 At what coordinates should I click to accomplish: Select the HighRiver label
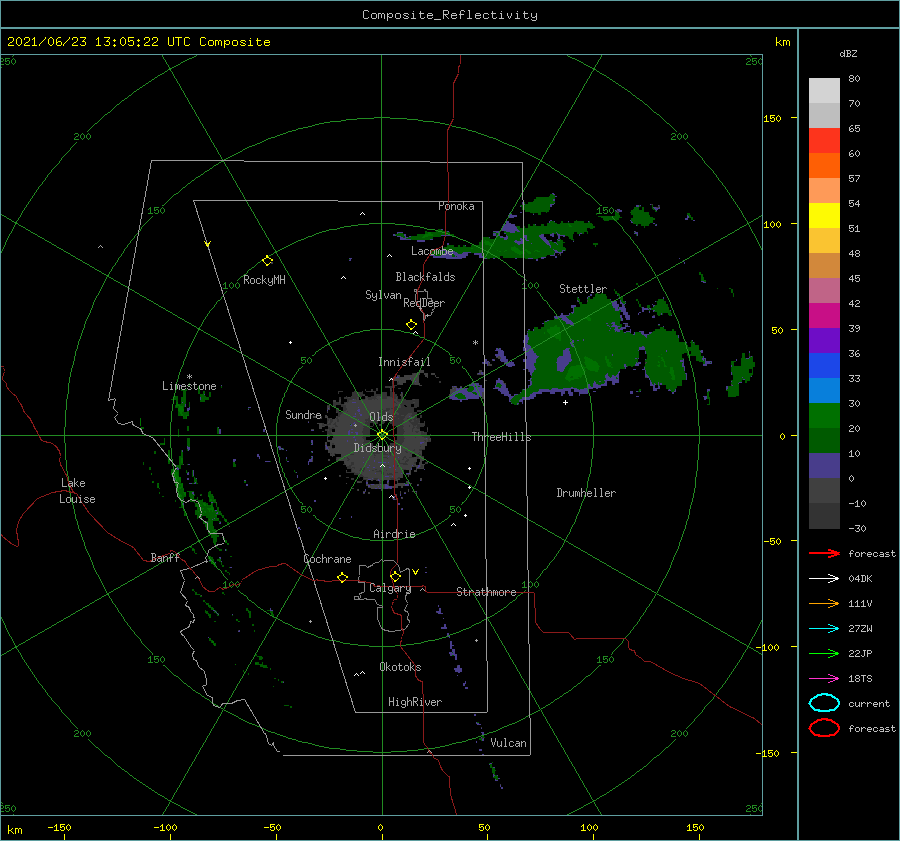pos(415,702)
